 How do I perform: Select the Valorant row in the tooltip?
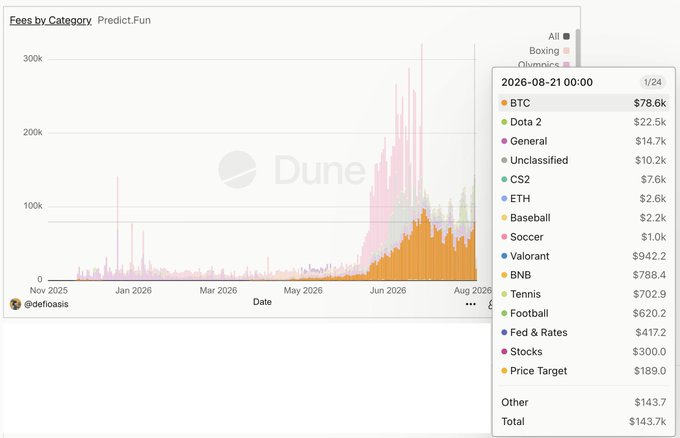(x=583, y=256)
